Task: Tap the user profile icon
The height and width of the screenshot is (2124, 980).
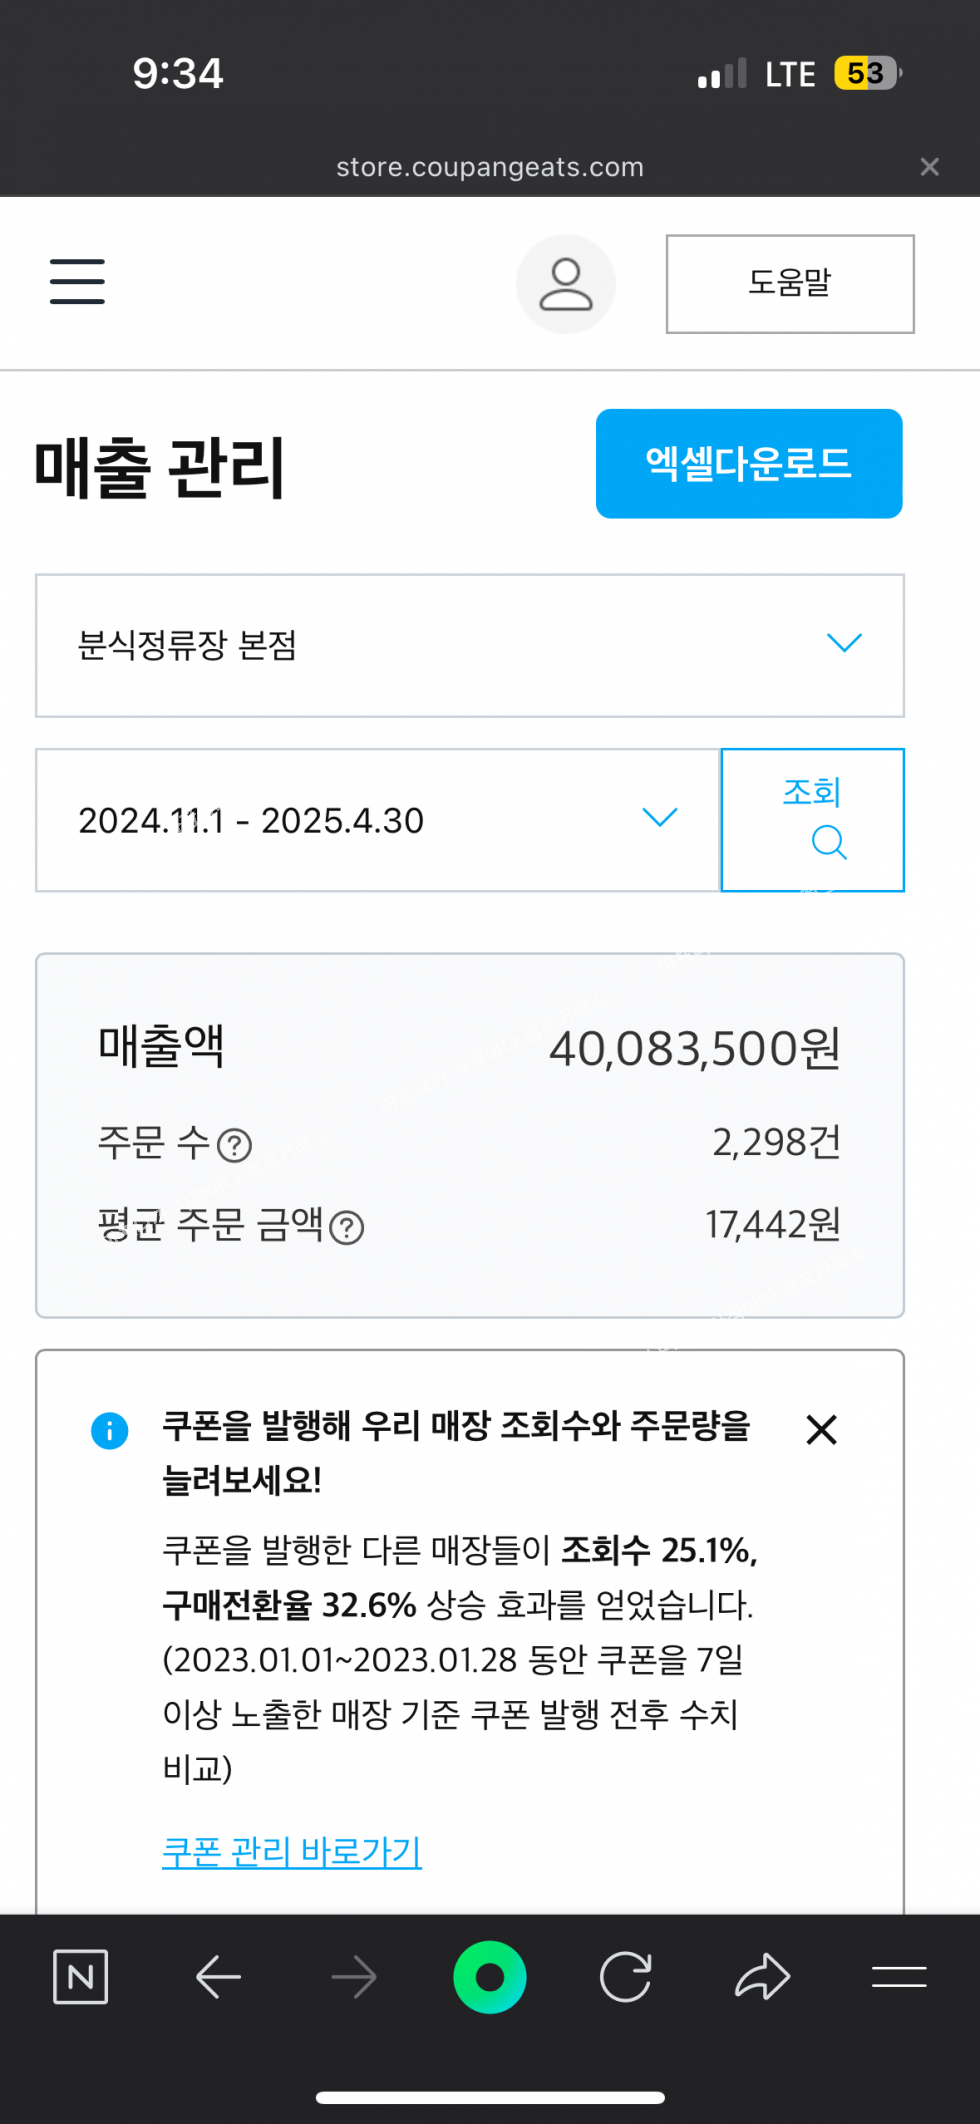Action: point(566,284)
